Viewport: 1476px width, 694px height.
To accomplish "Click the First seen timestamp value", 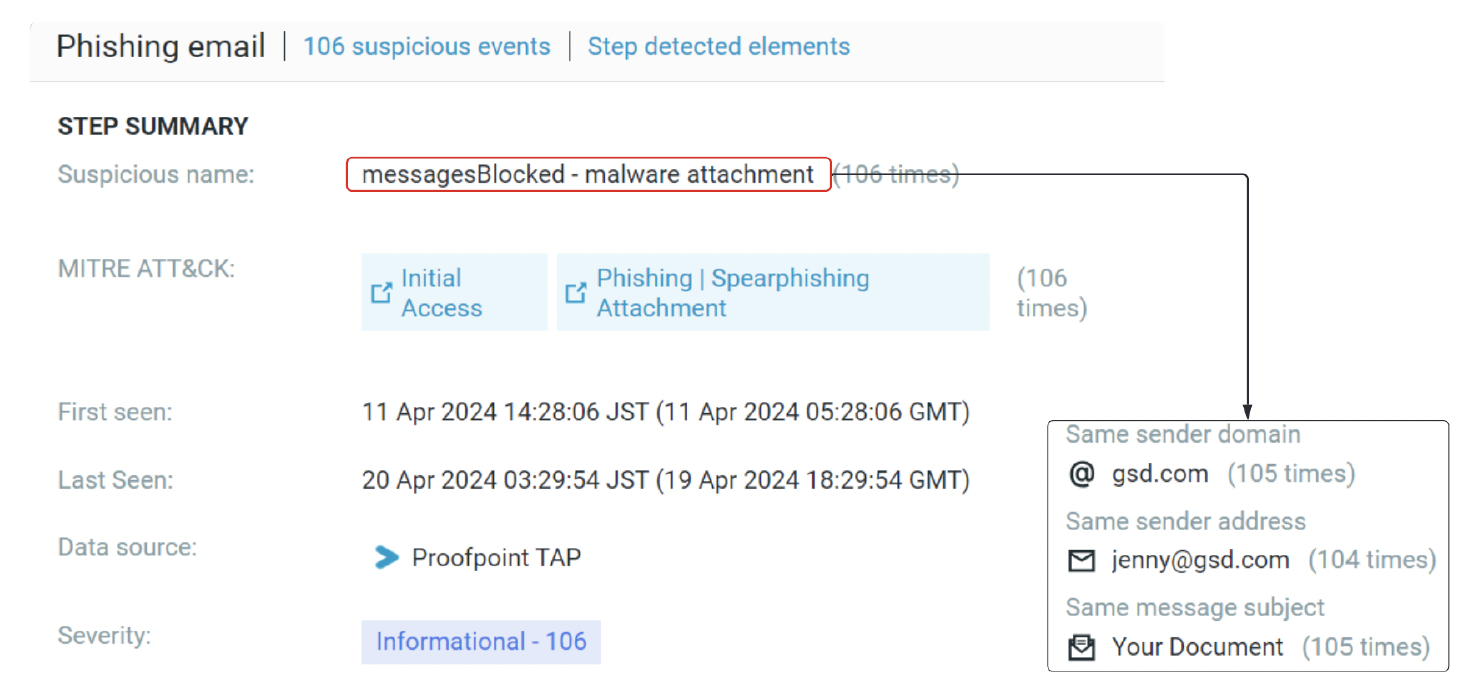I will [665, 412].
